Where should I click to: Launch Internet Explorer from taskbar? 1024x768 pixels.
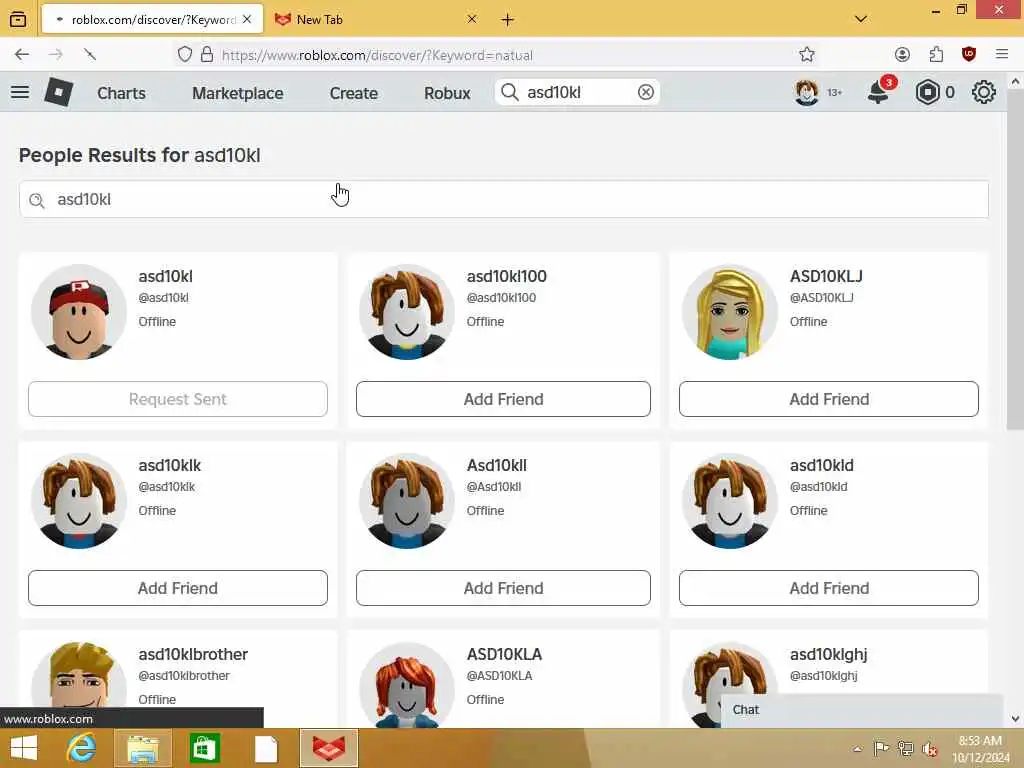(x=82, y=748)
